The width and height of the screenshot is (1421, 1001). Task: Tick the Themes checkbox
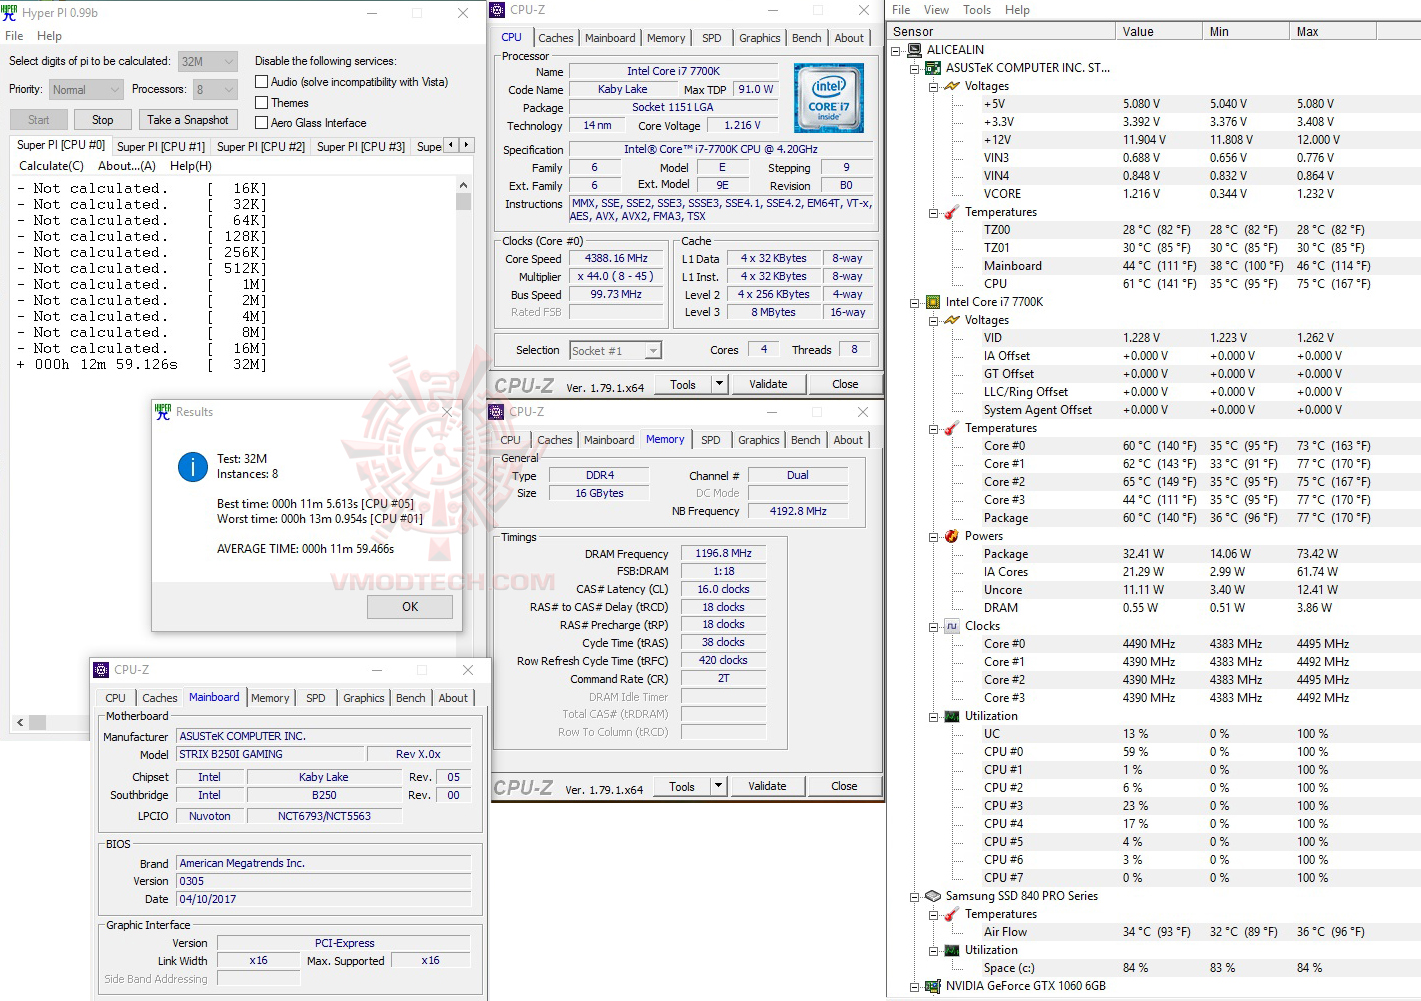click(x=261, y=103)
